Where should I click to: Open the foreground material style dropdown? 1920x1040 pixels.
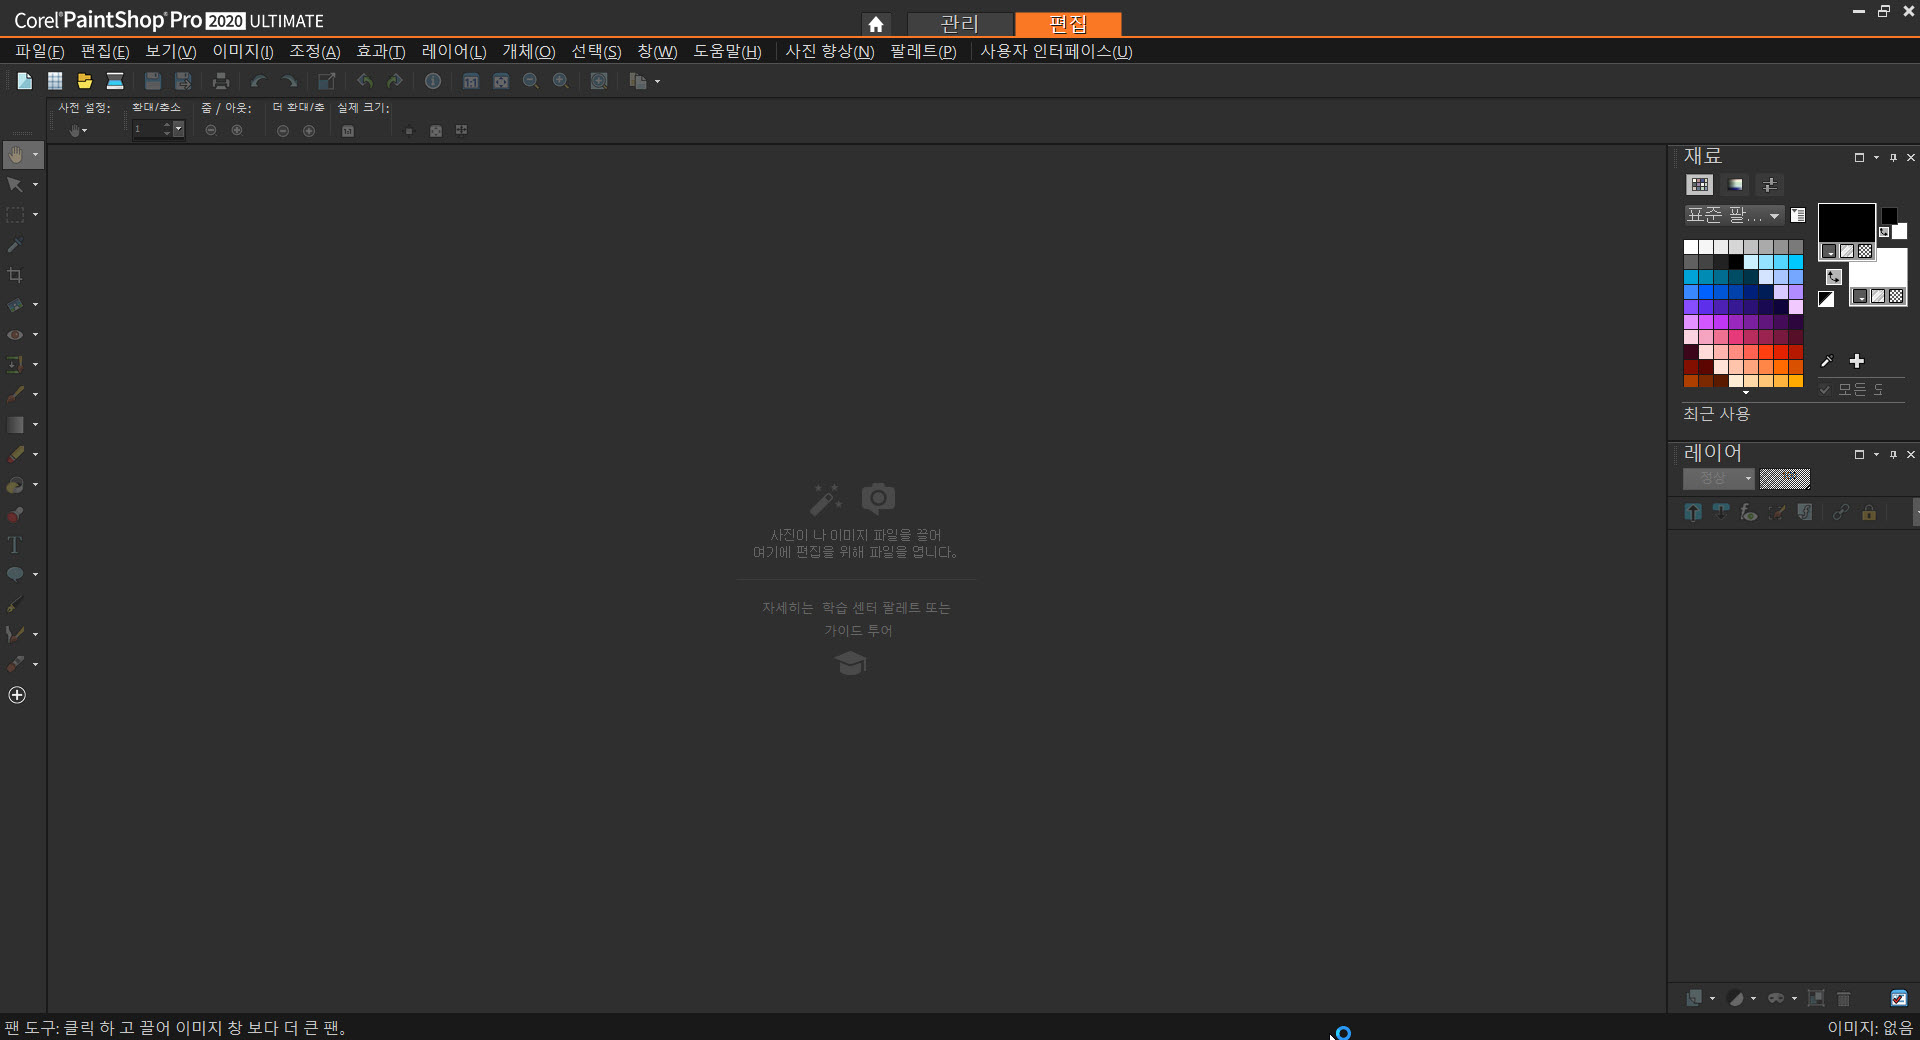[1829, 251]
